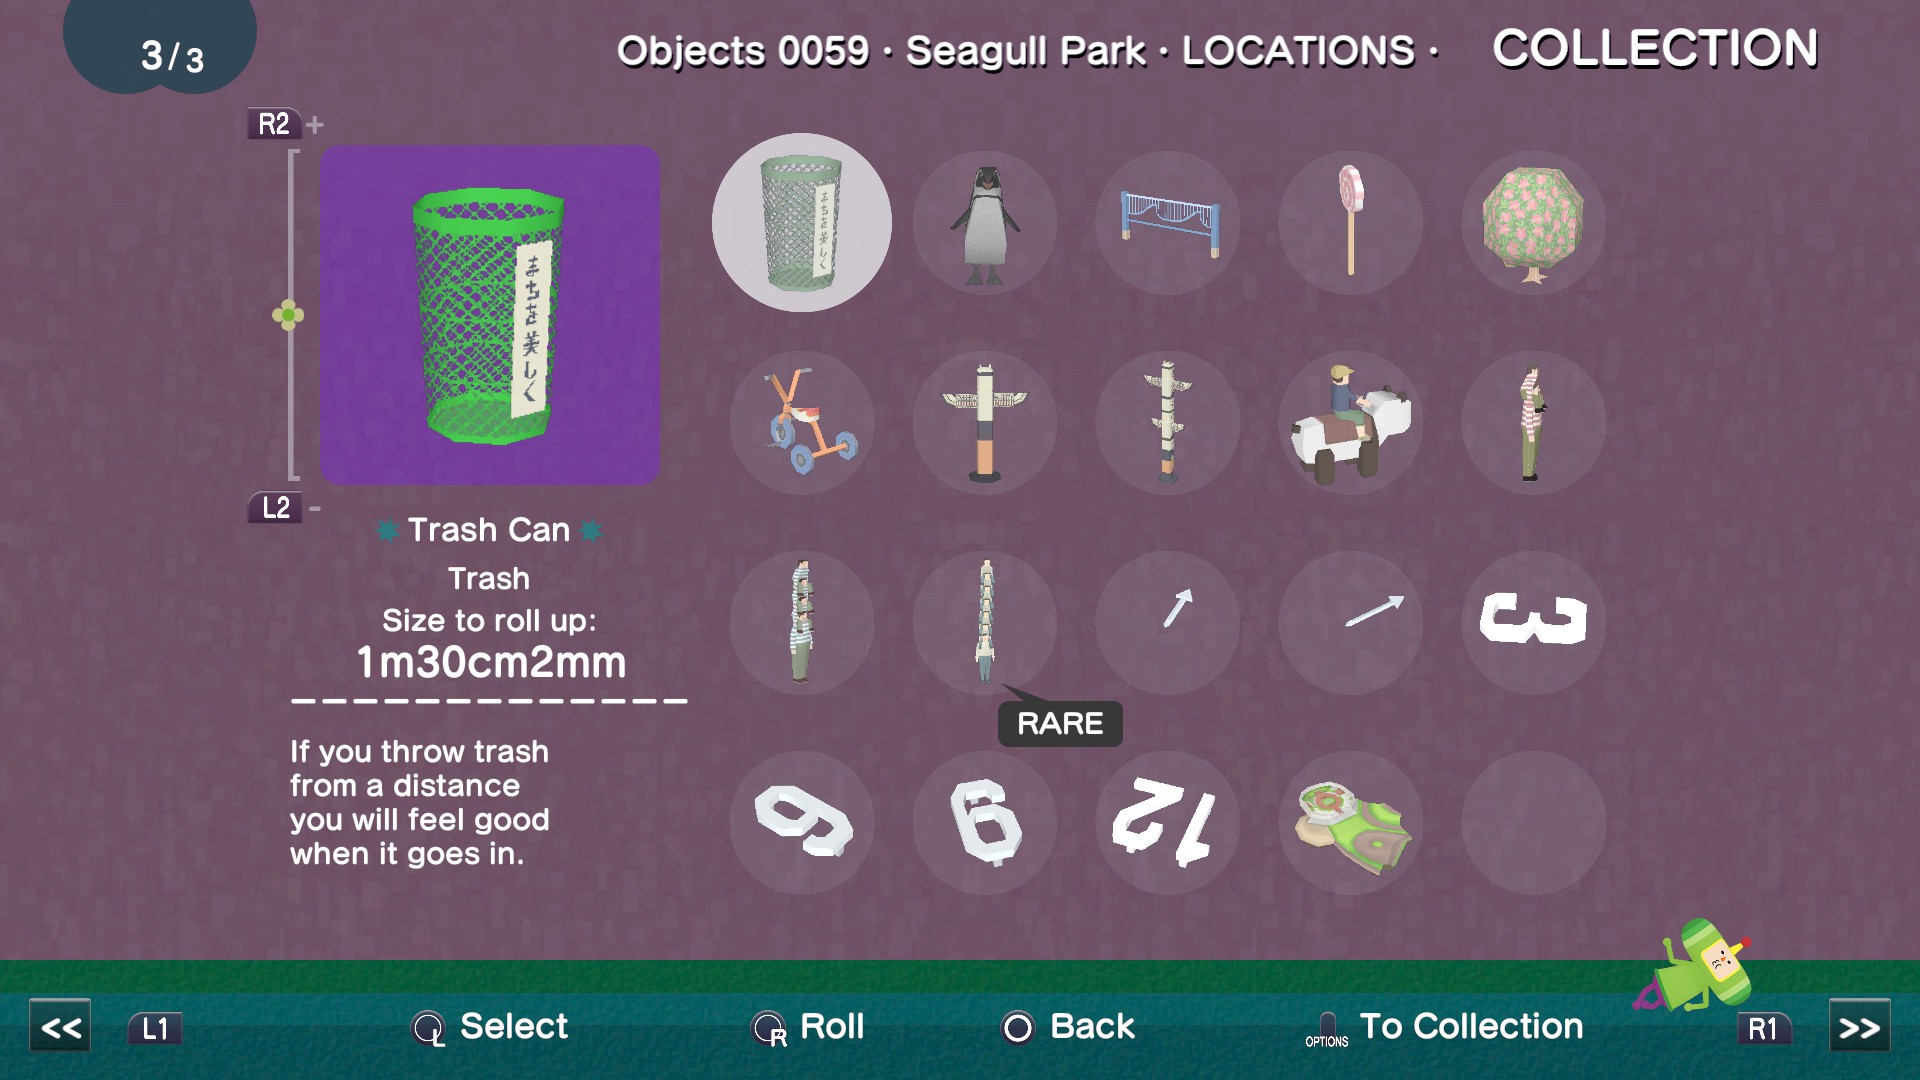Open the LOCATIONS tab
Screen dimensions: 1920x1080
(1298, 51)
